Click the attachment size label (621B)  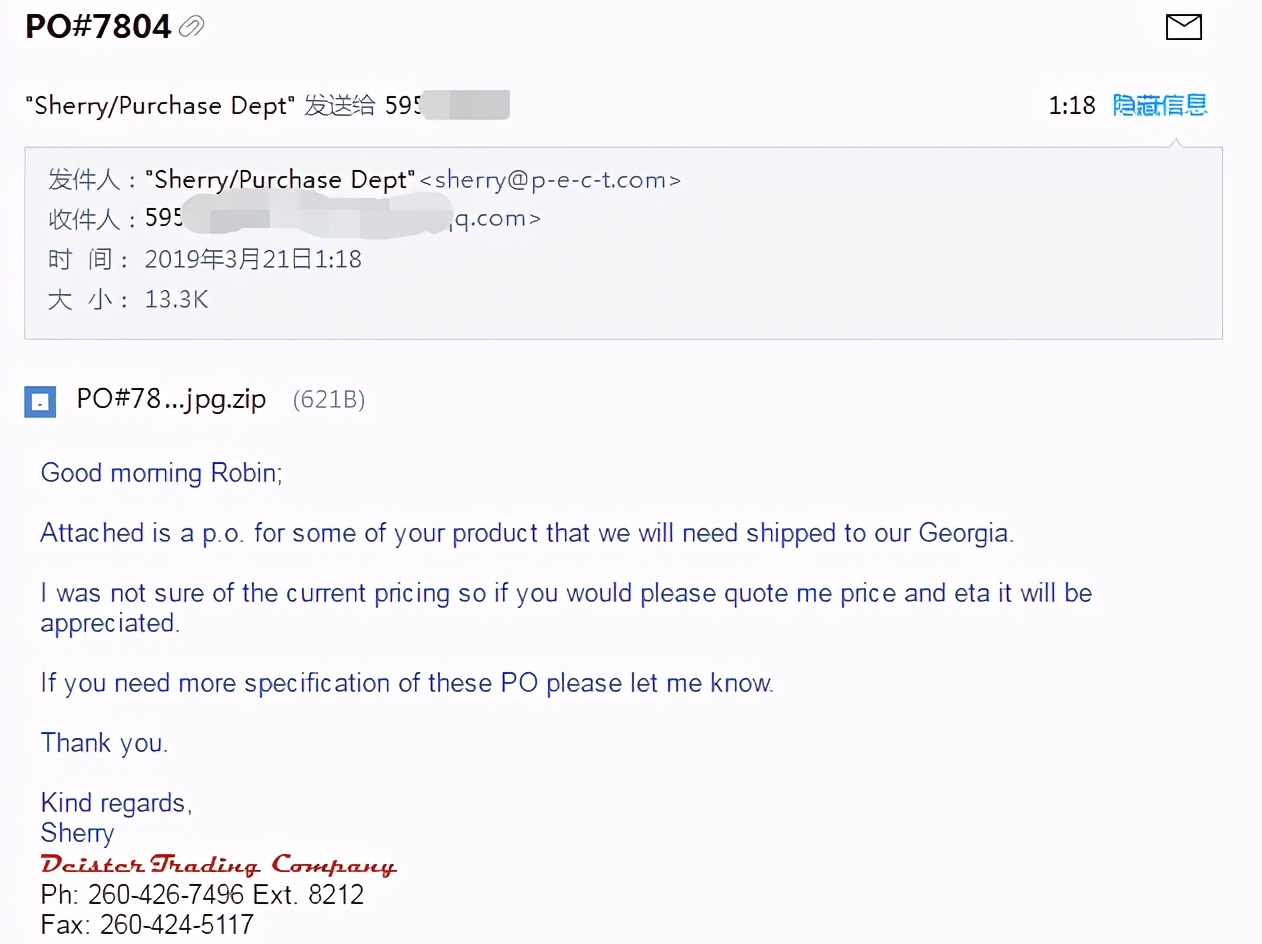(329, 401)
